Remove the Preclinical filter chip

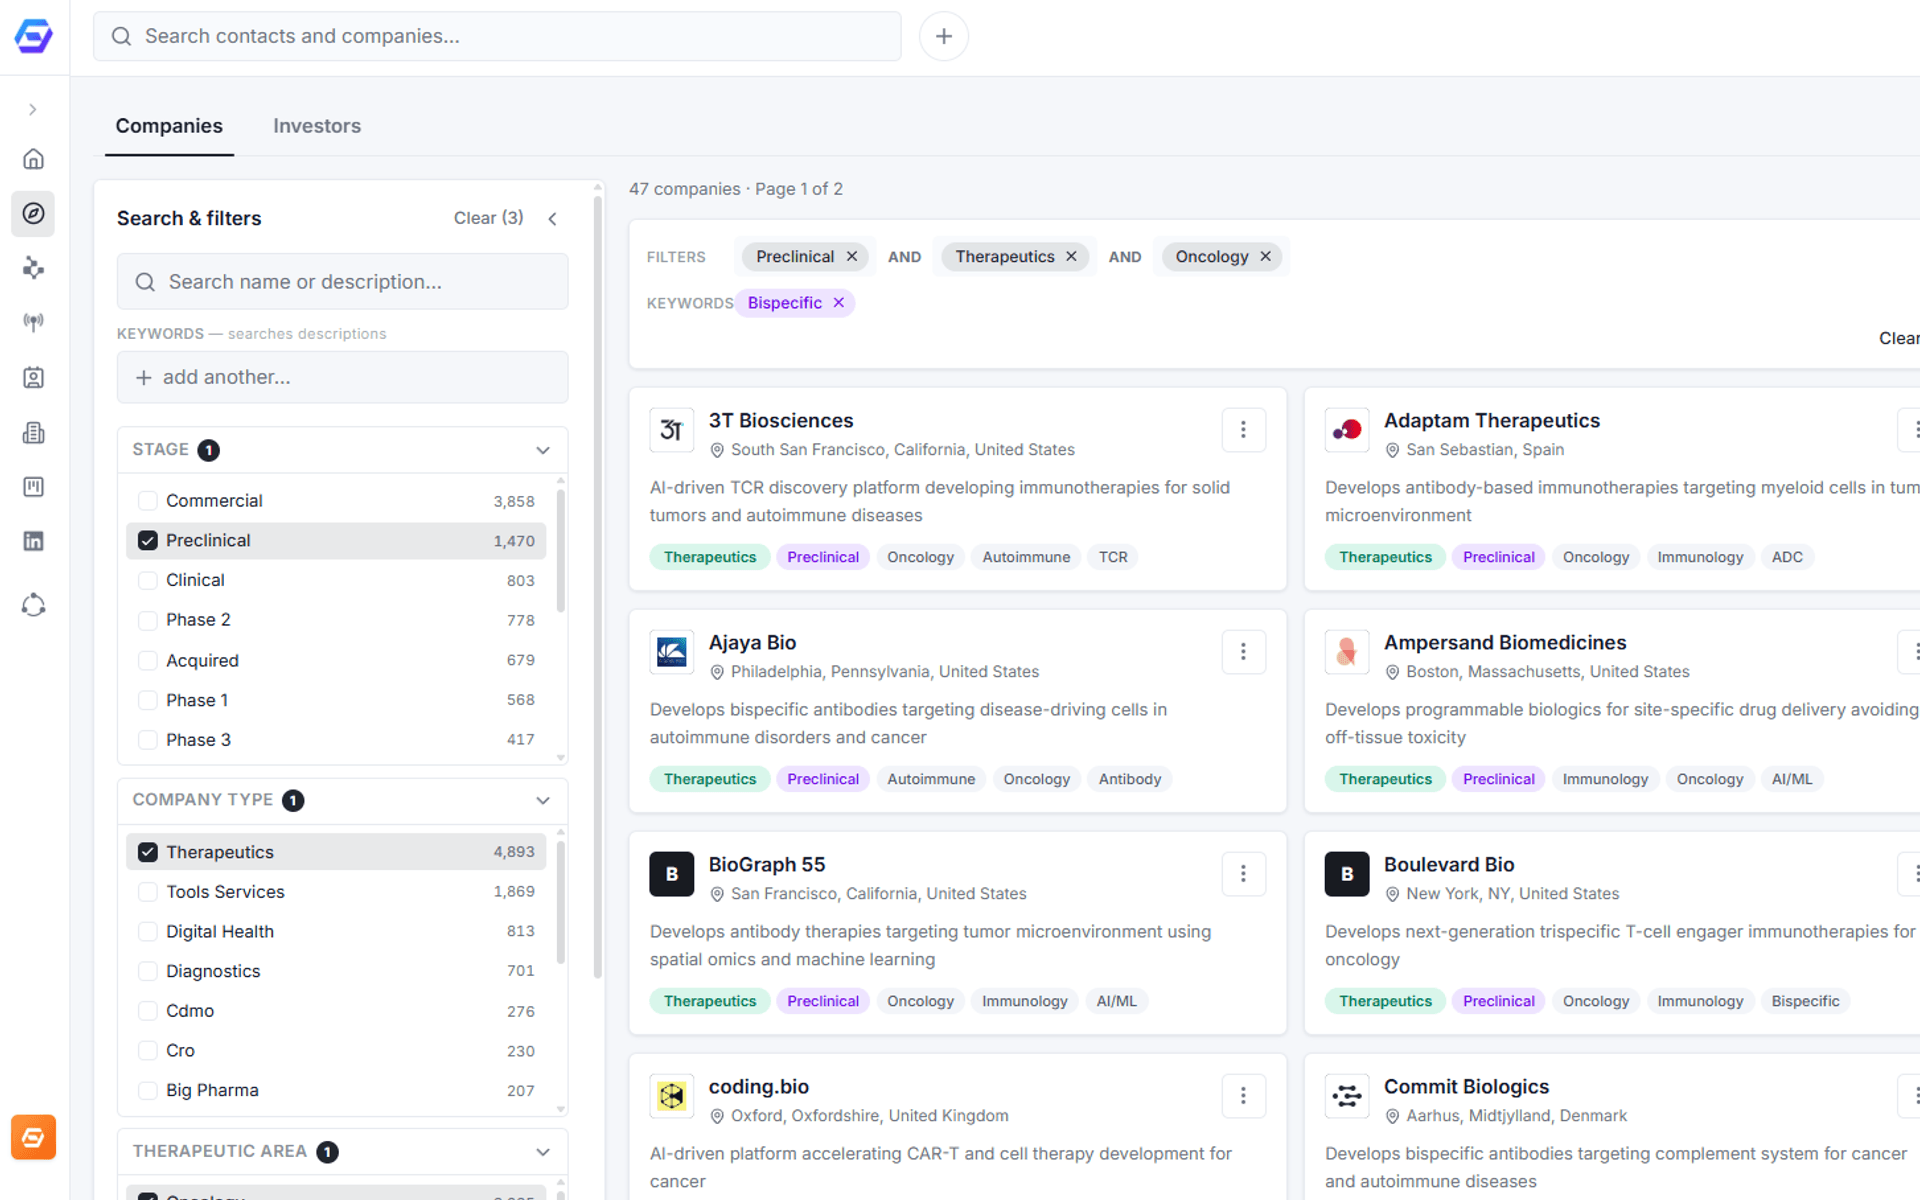point(852,257)
